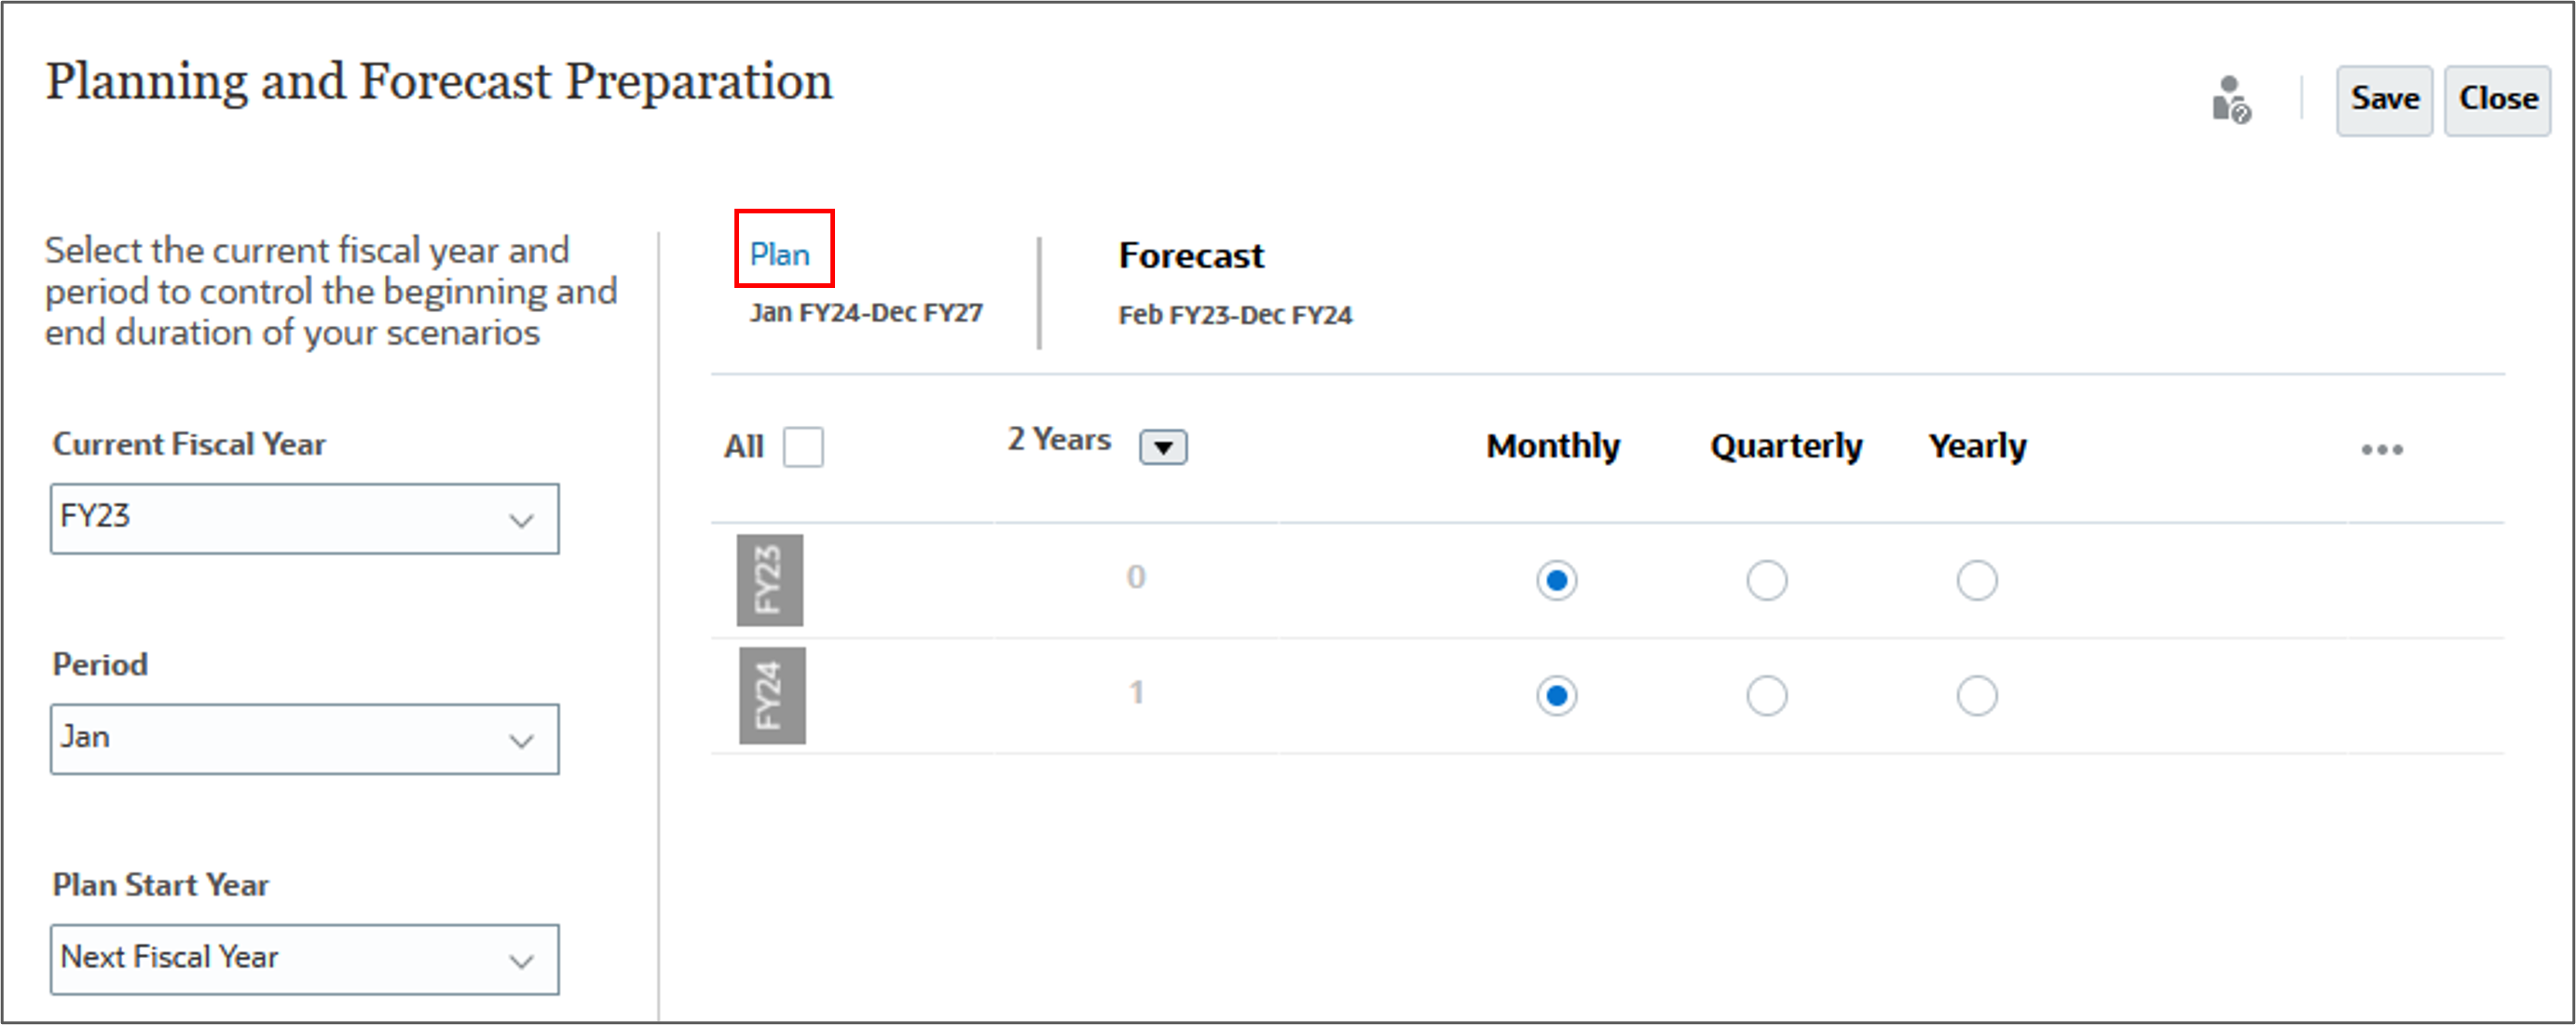
Task: Click the FY24 row label tile
Action: 770,695
